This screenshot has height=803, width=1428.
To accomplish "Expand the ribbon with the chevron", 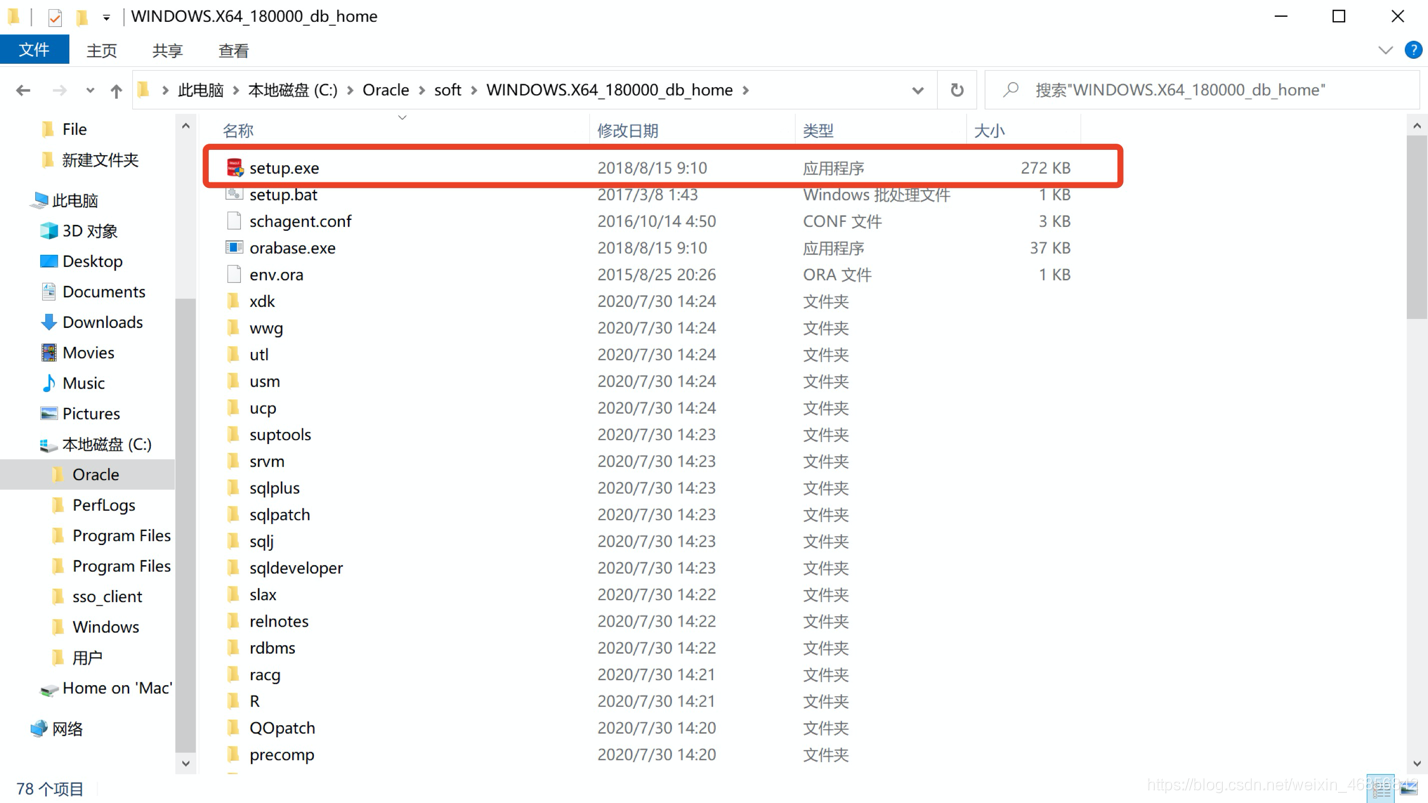I will click(x=1385, y=50).
